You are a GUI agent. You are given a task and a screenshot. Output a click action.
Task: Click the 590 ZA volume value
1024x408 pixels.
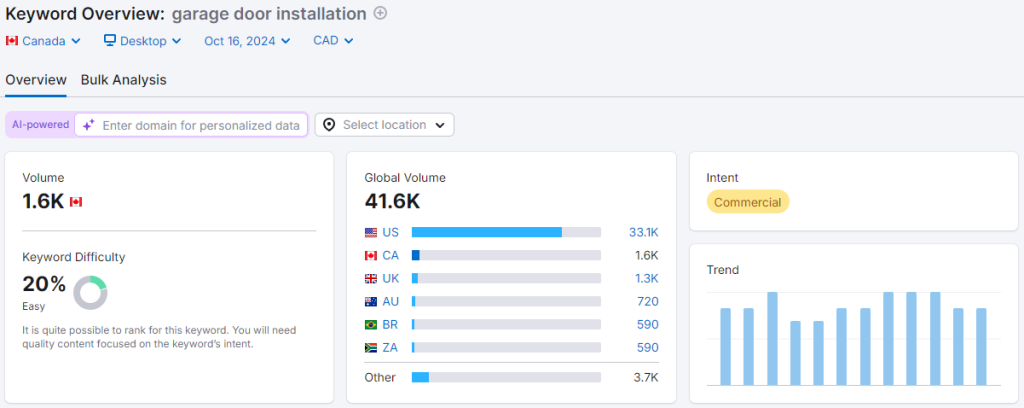point(648,347)
